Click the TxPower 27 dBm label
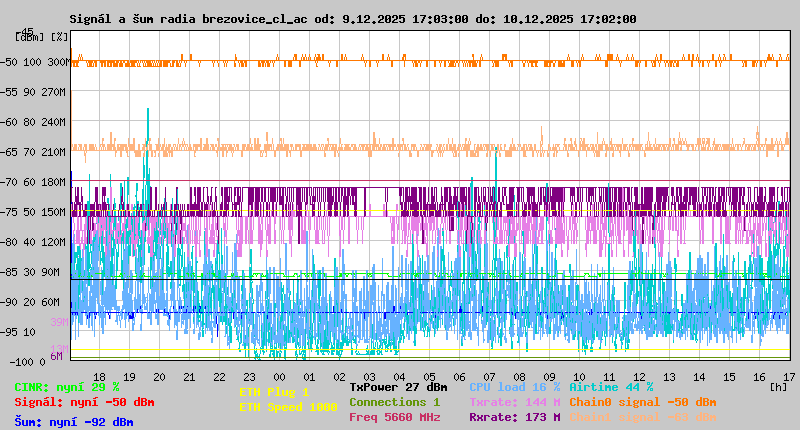800x430 pixels. (398, 387)
